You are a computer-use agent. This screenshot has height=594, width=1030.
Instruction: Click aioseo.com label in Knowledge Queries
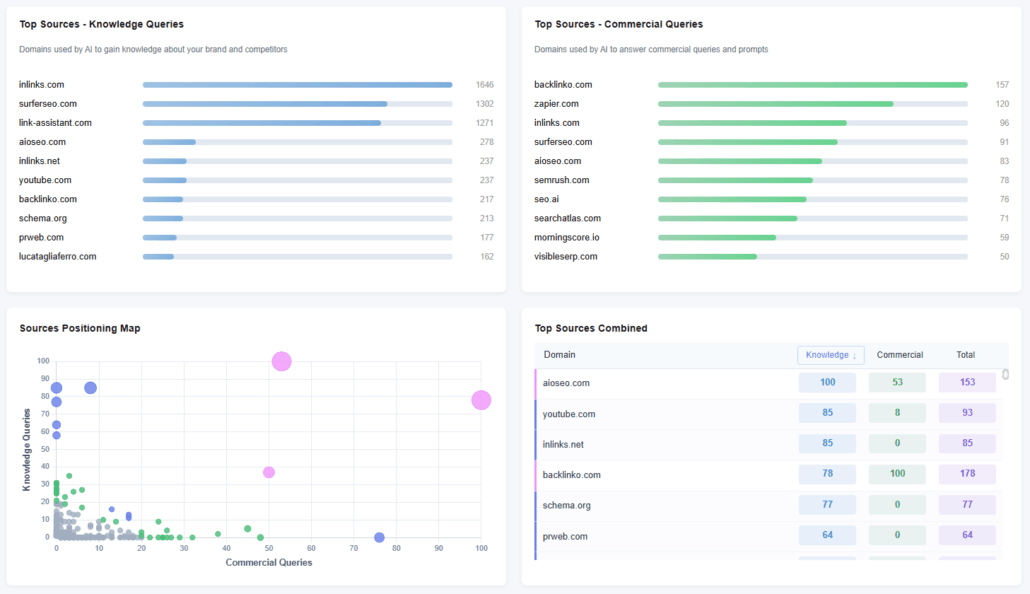click(42, 142)
